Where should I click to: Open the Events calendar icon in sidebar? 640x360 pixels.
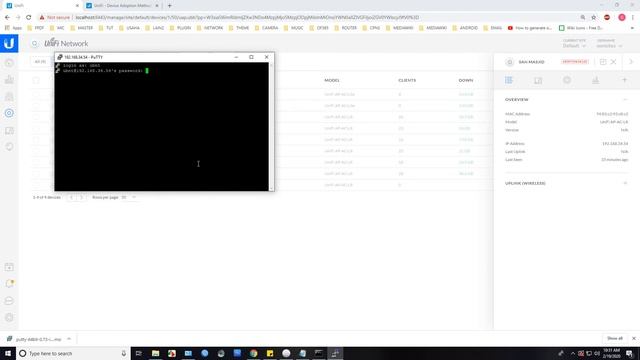9,267
